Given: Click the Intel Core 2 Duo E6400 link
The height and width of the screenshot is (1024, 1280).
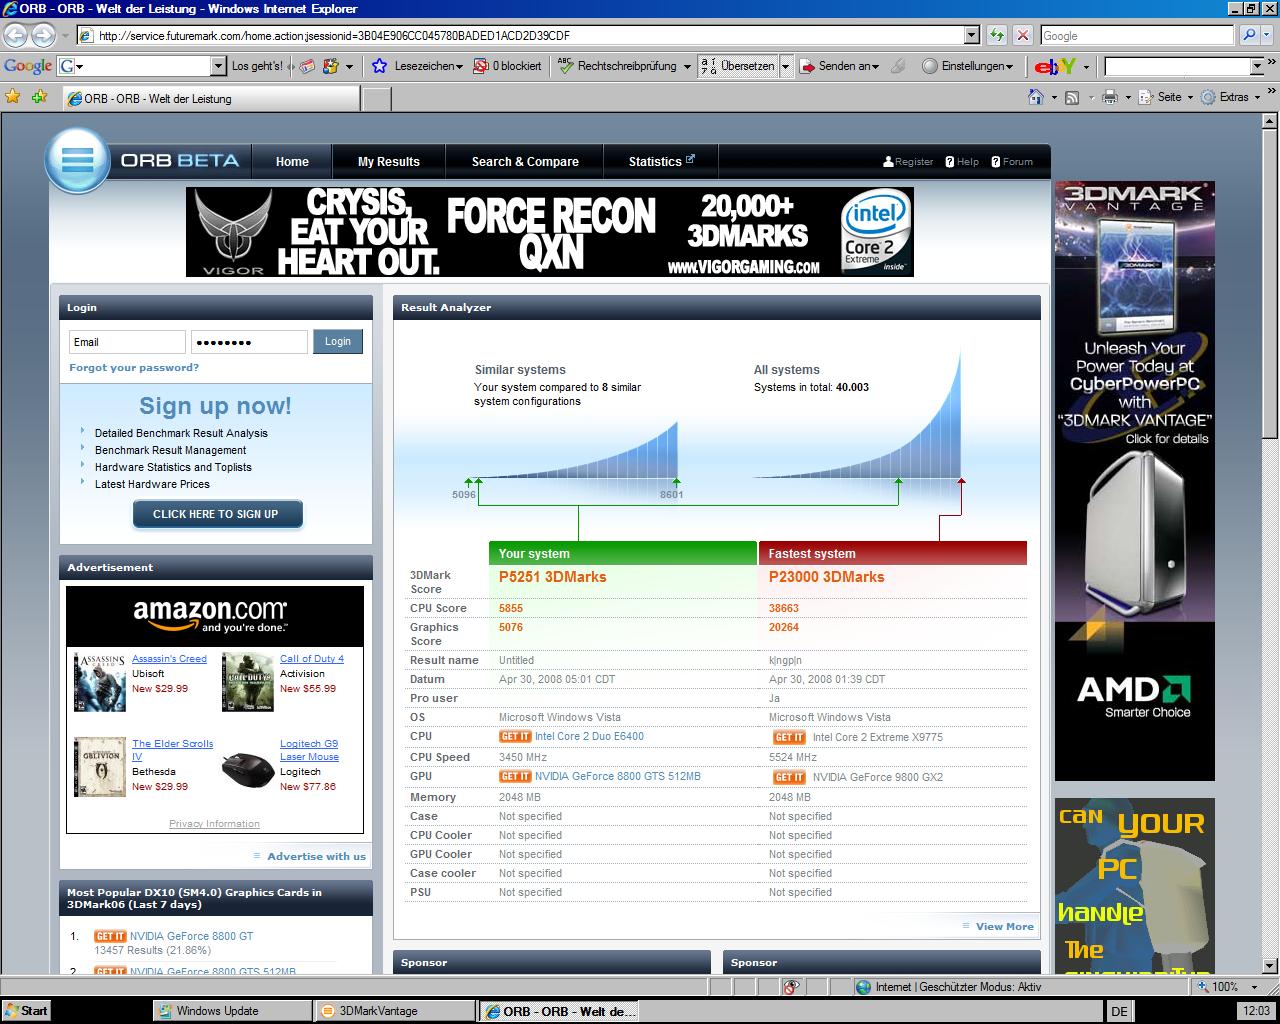Looking at the screenshot, I should point(589,737).
